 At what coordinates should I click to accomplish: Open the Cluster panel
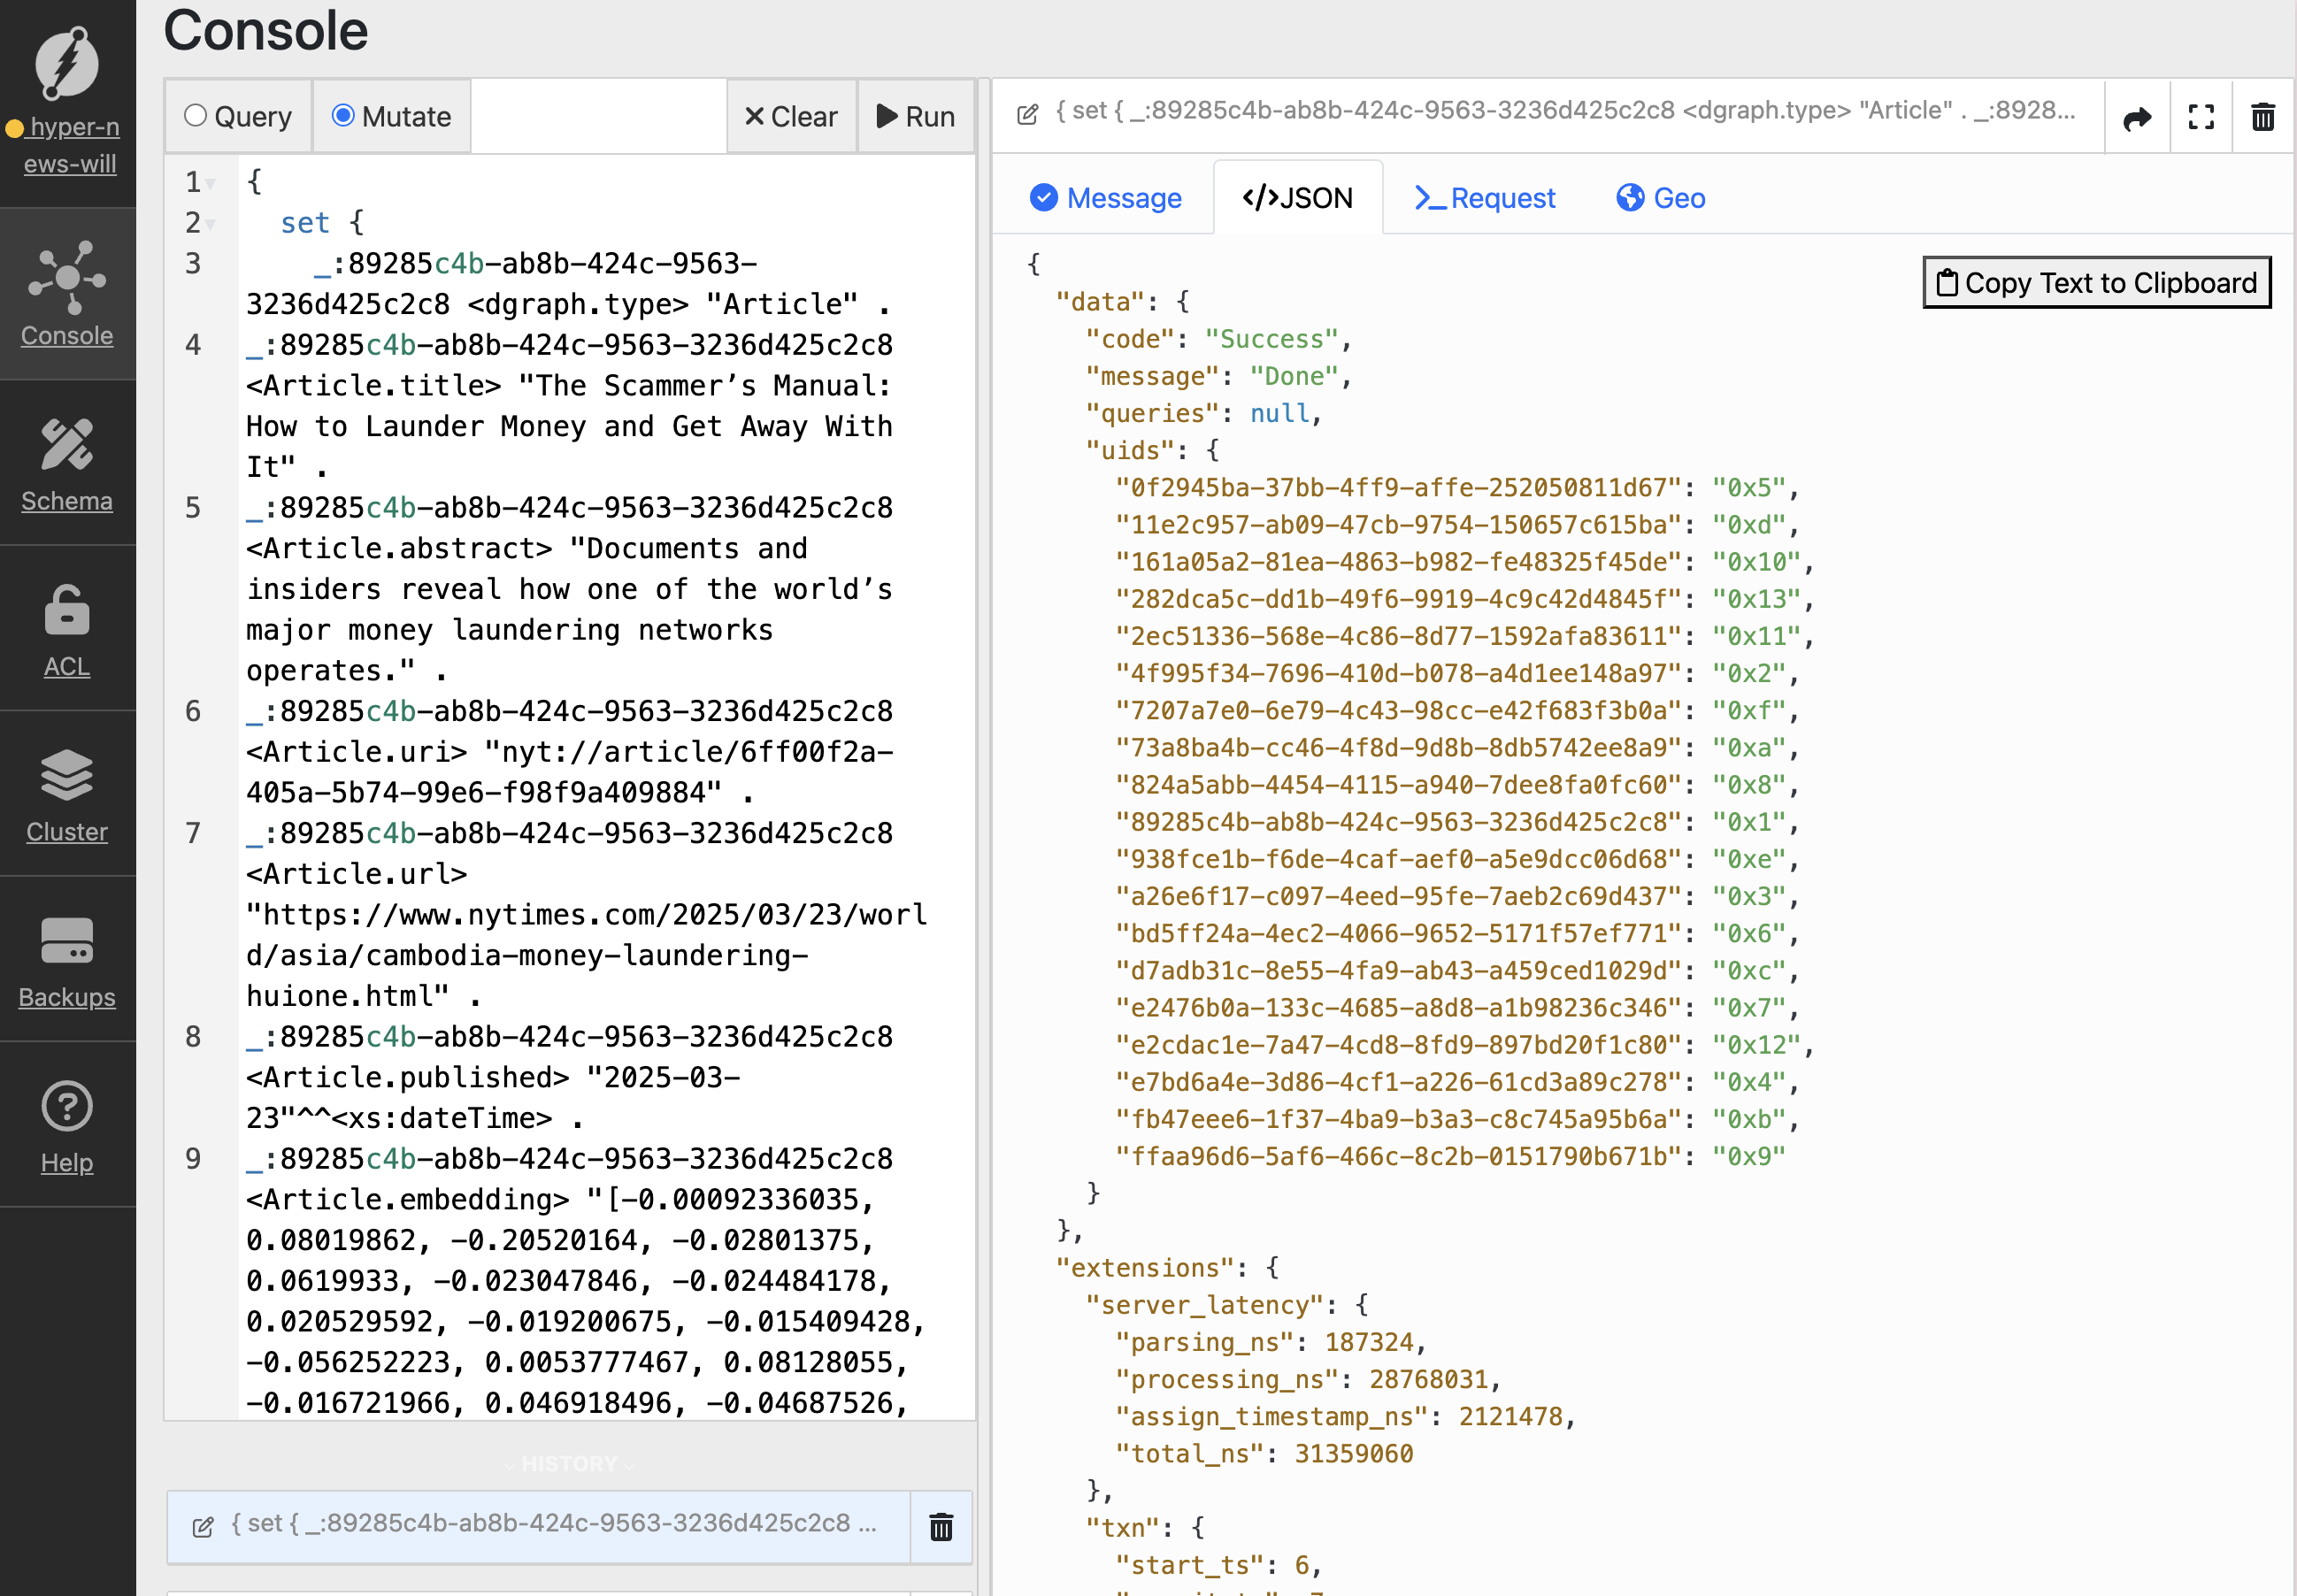click(x=66, y=795)
